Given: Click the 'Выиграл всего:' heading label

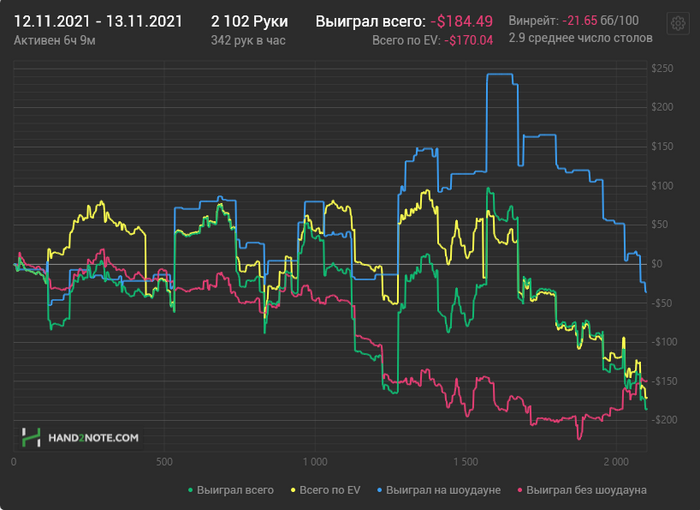Looking at the screenshot, I should tap(371, 21).
